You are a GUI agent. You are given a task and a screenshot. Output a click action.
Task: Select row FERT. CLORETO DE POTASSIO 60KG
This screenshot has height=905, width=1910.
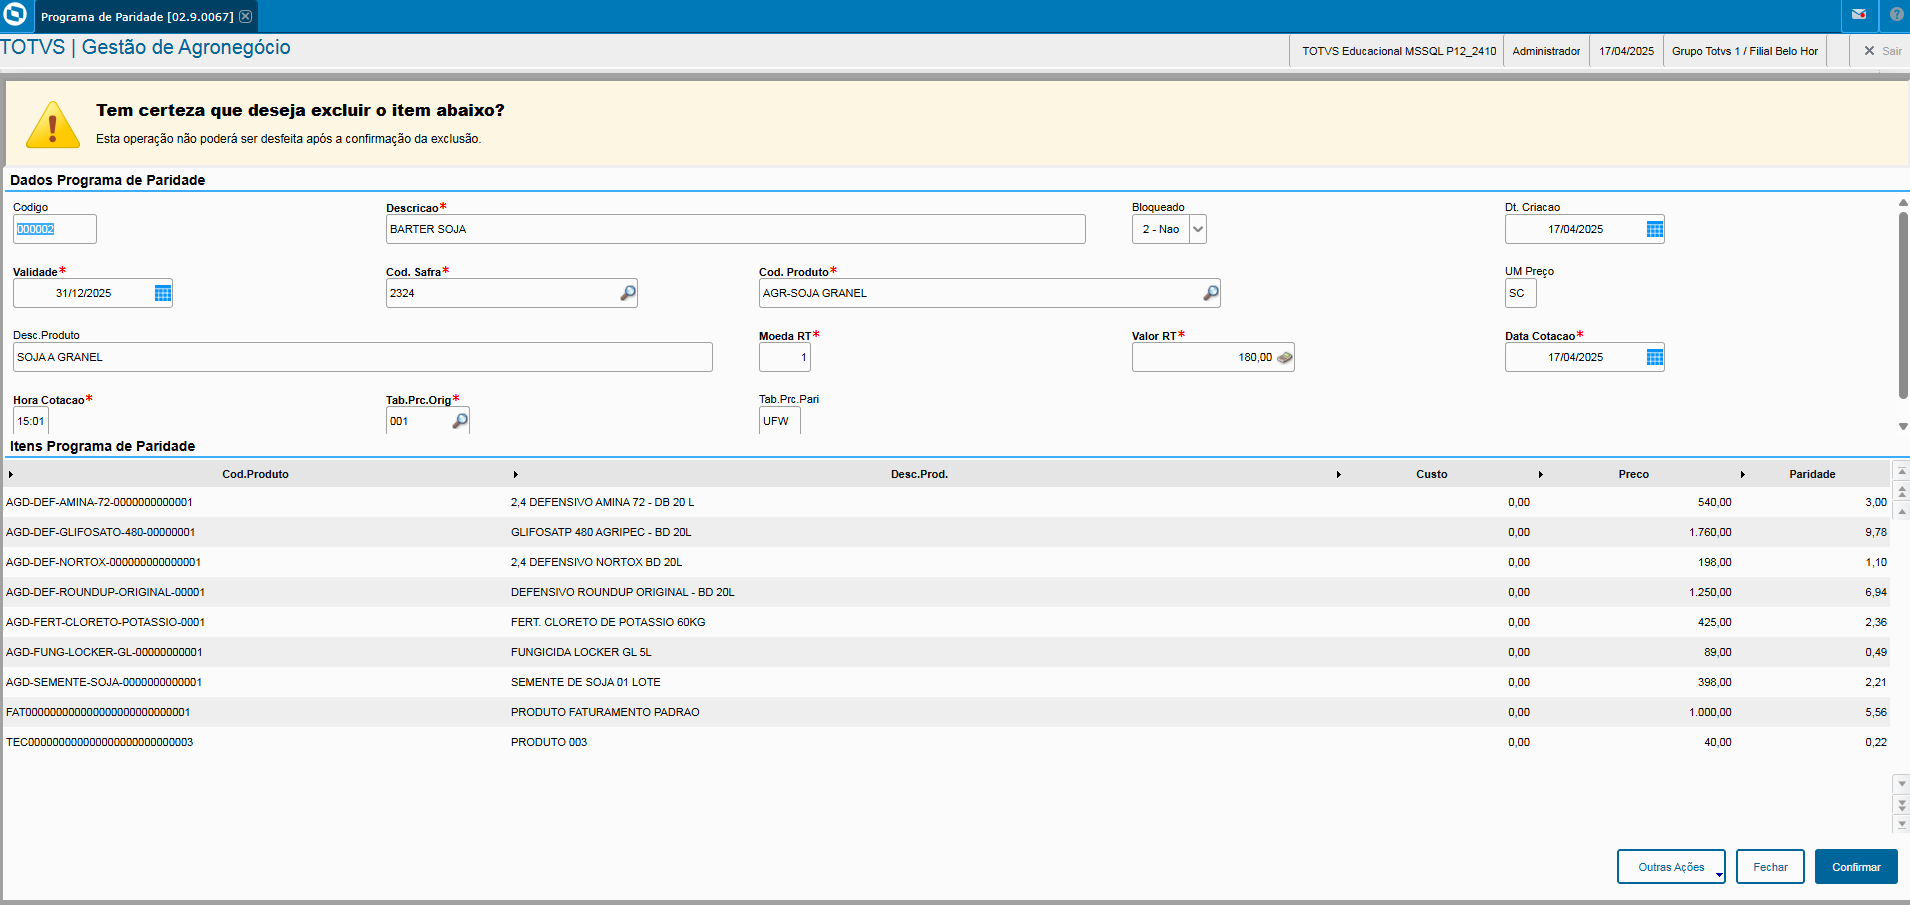click(x=947, y=622)
